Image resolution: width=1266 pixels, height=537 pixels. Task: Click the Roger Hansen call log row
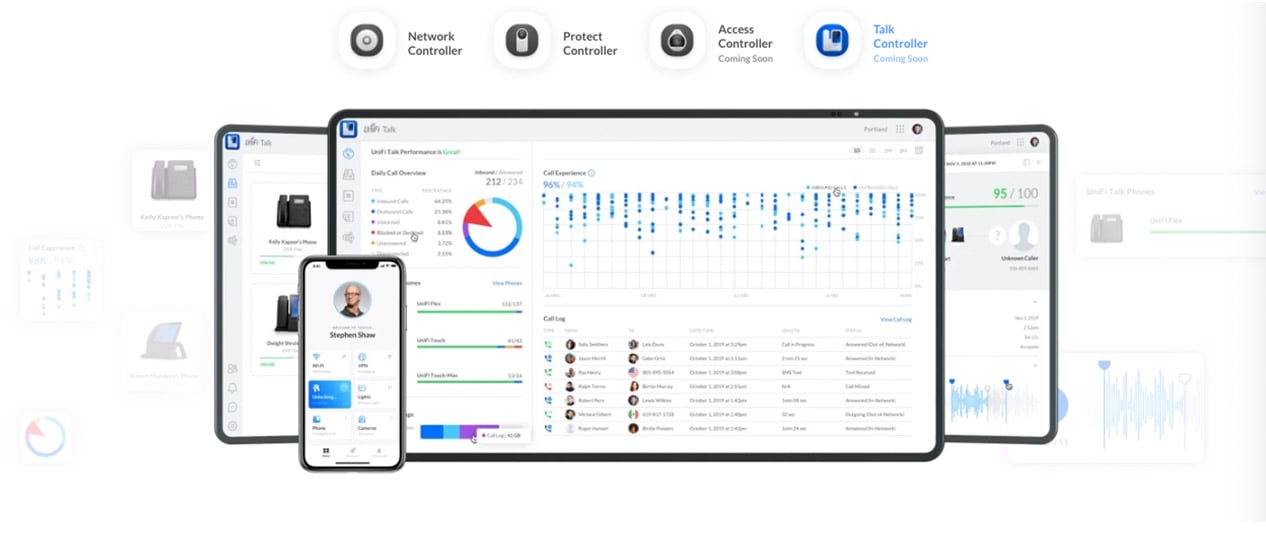click(x=727, y=428)
